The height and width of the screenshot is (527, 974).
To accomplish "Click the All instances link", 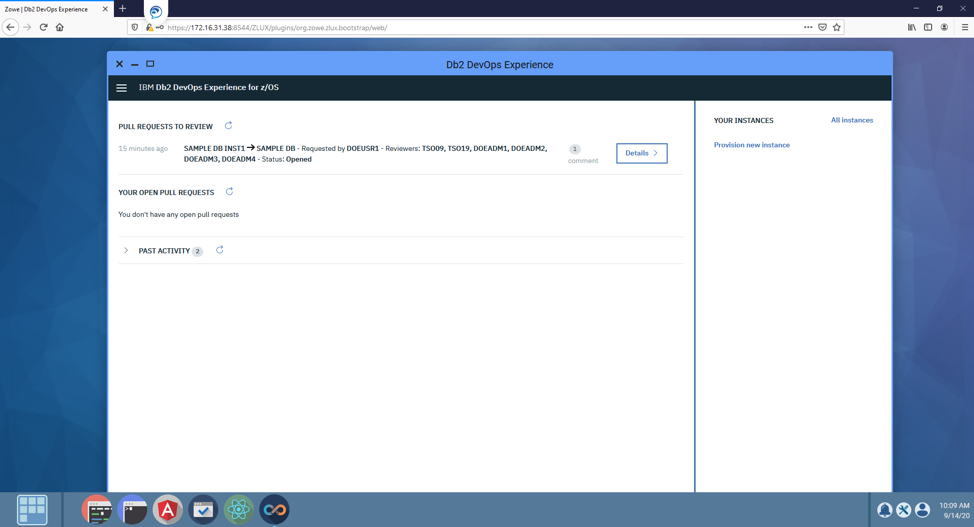I will tap(852, 120).
